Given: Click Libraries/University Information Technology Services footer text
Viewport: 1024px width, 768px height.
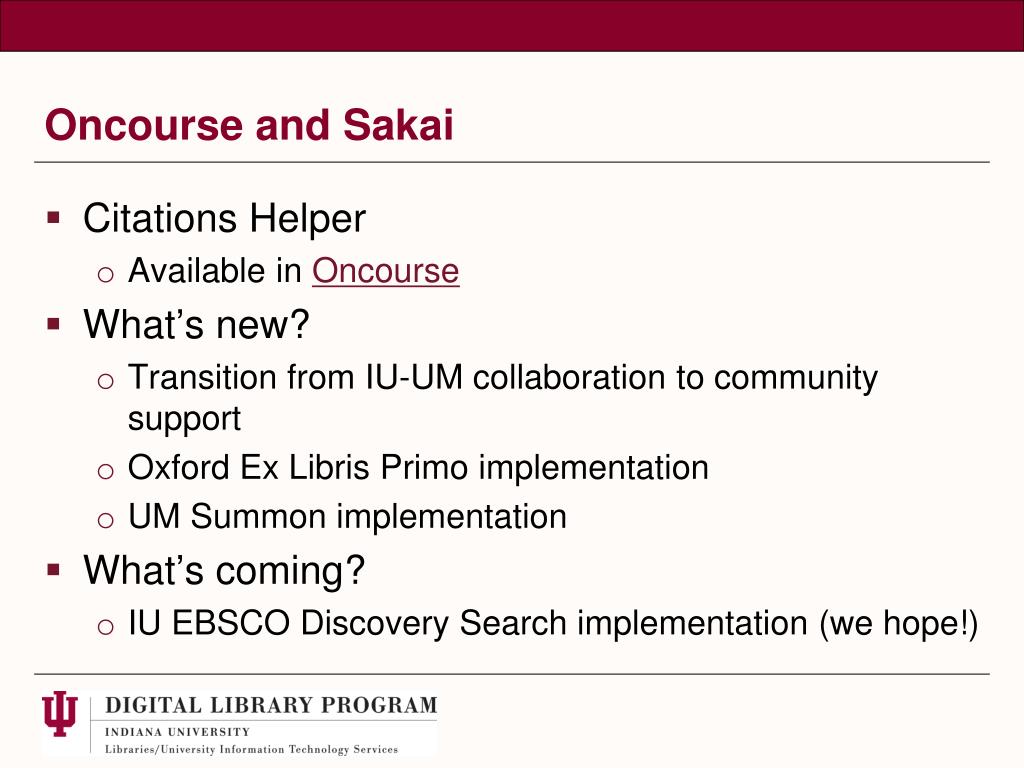Looking at the screenshot, I should (251, 750).
